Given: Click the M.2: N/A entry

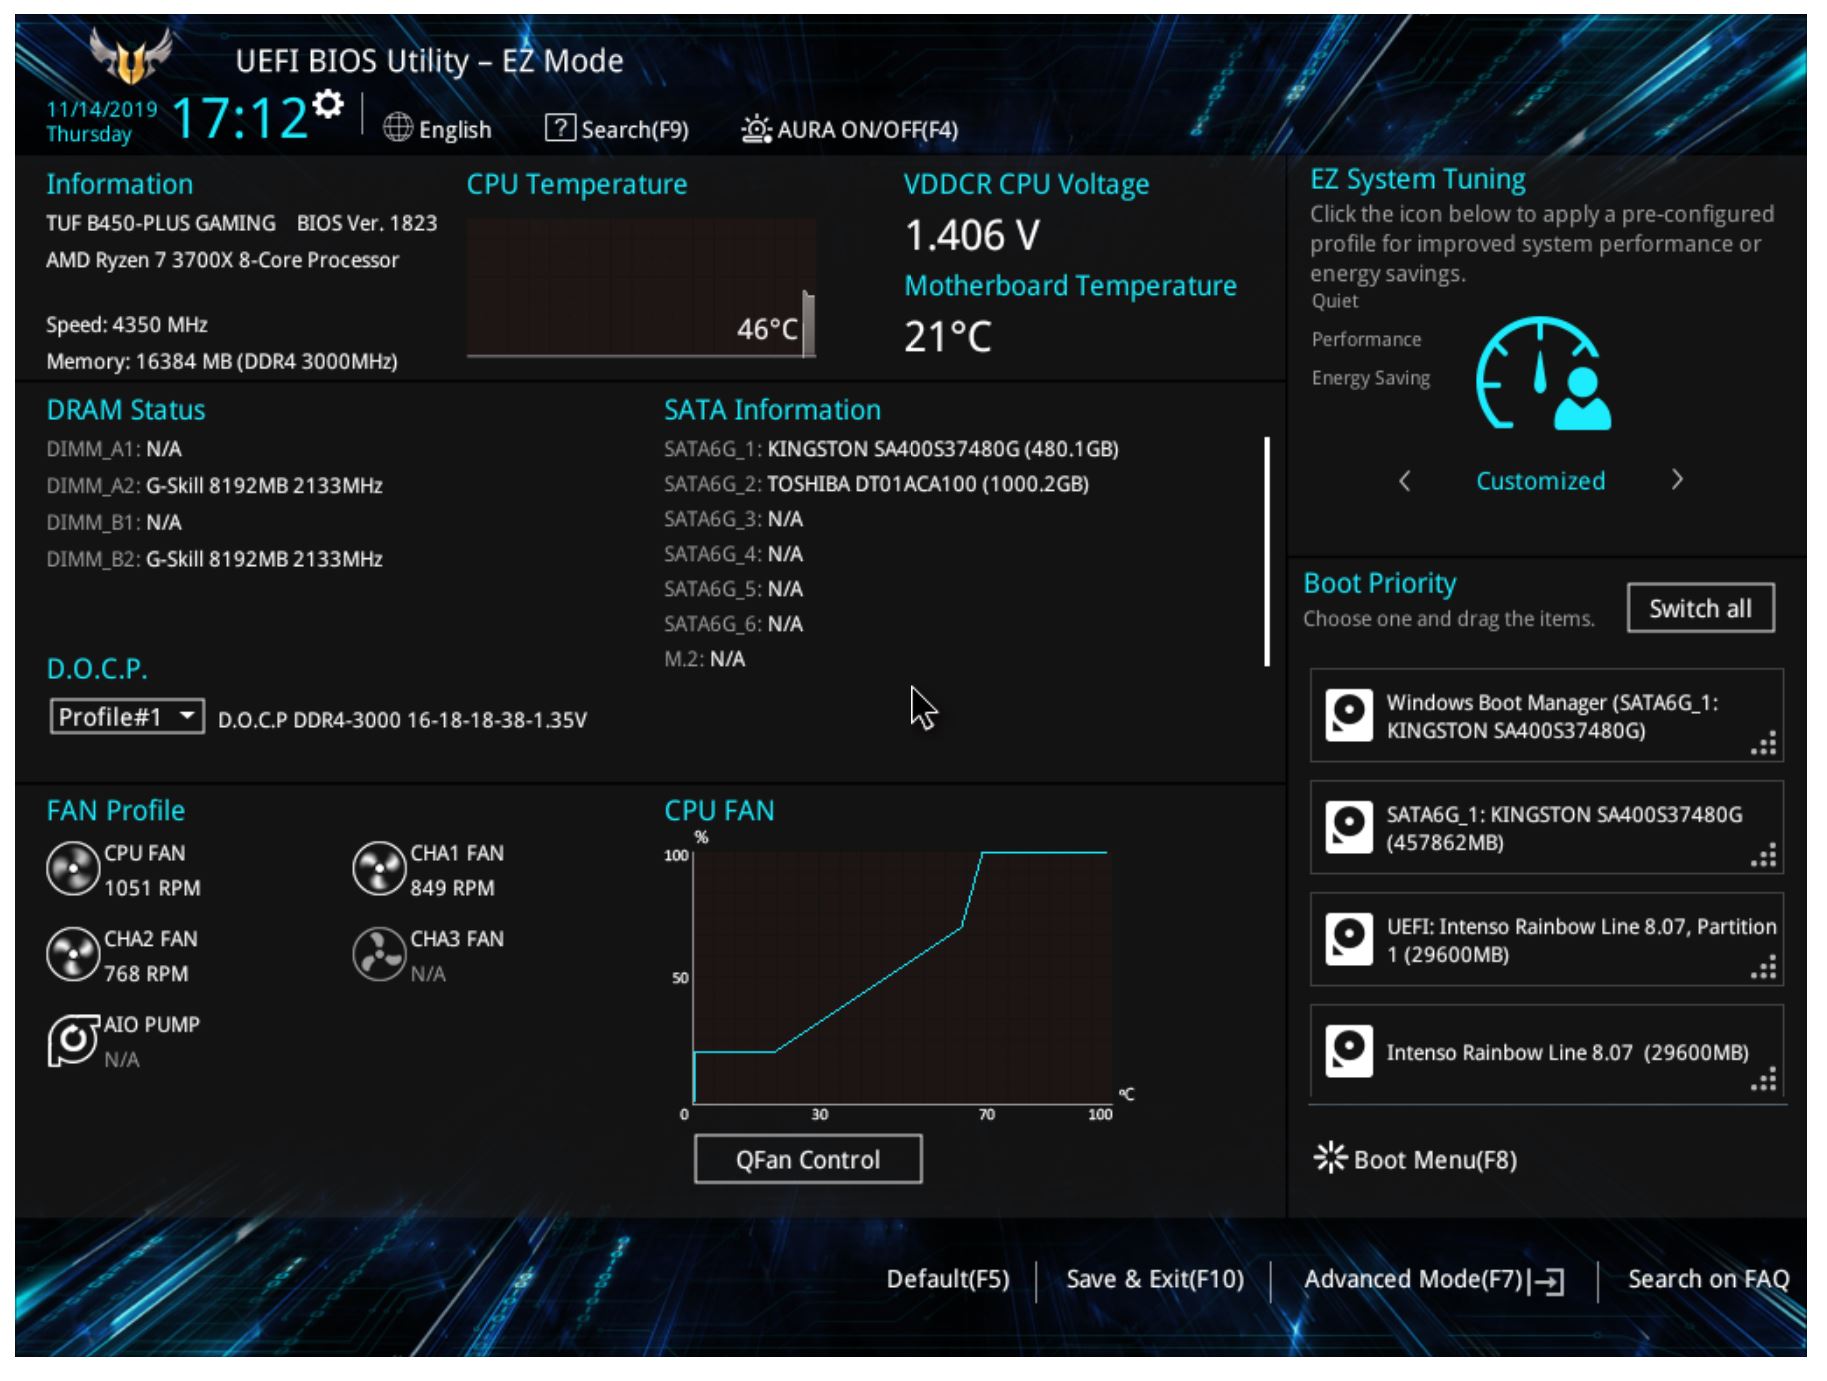Looking at the screenshot, I should point(704,659).
